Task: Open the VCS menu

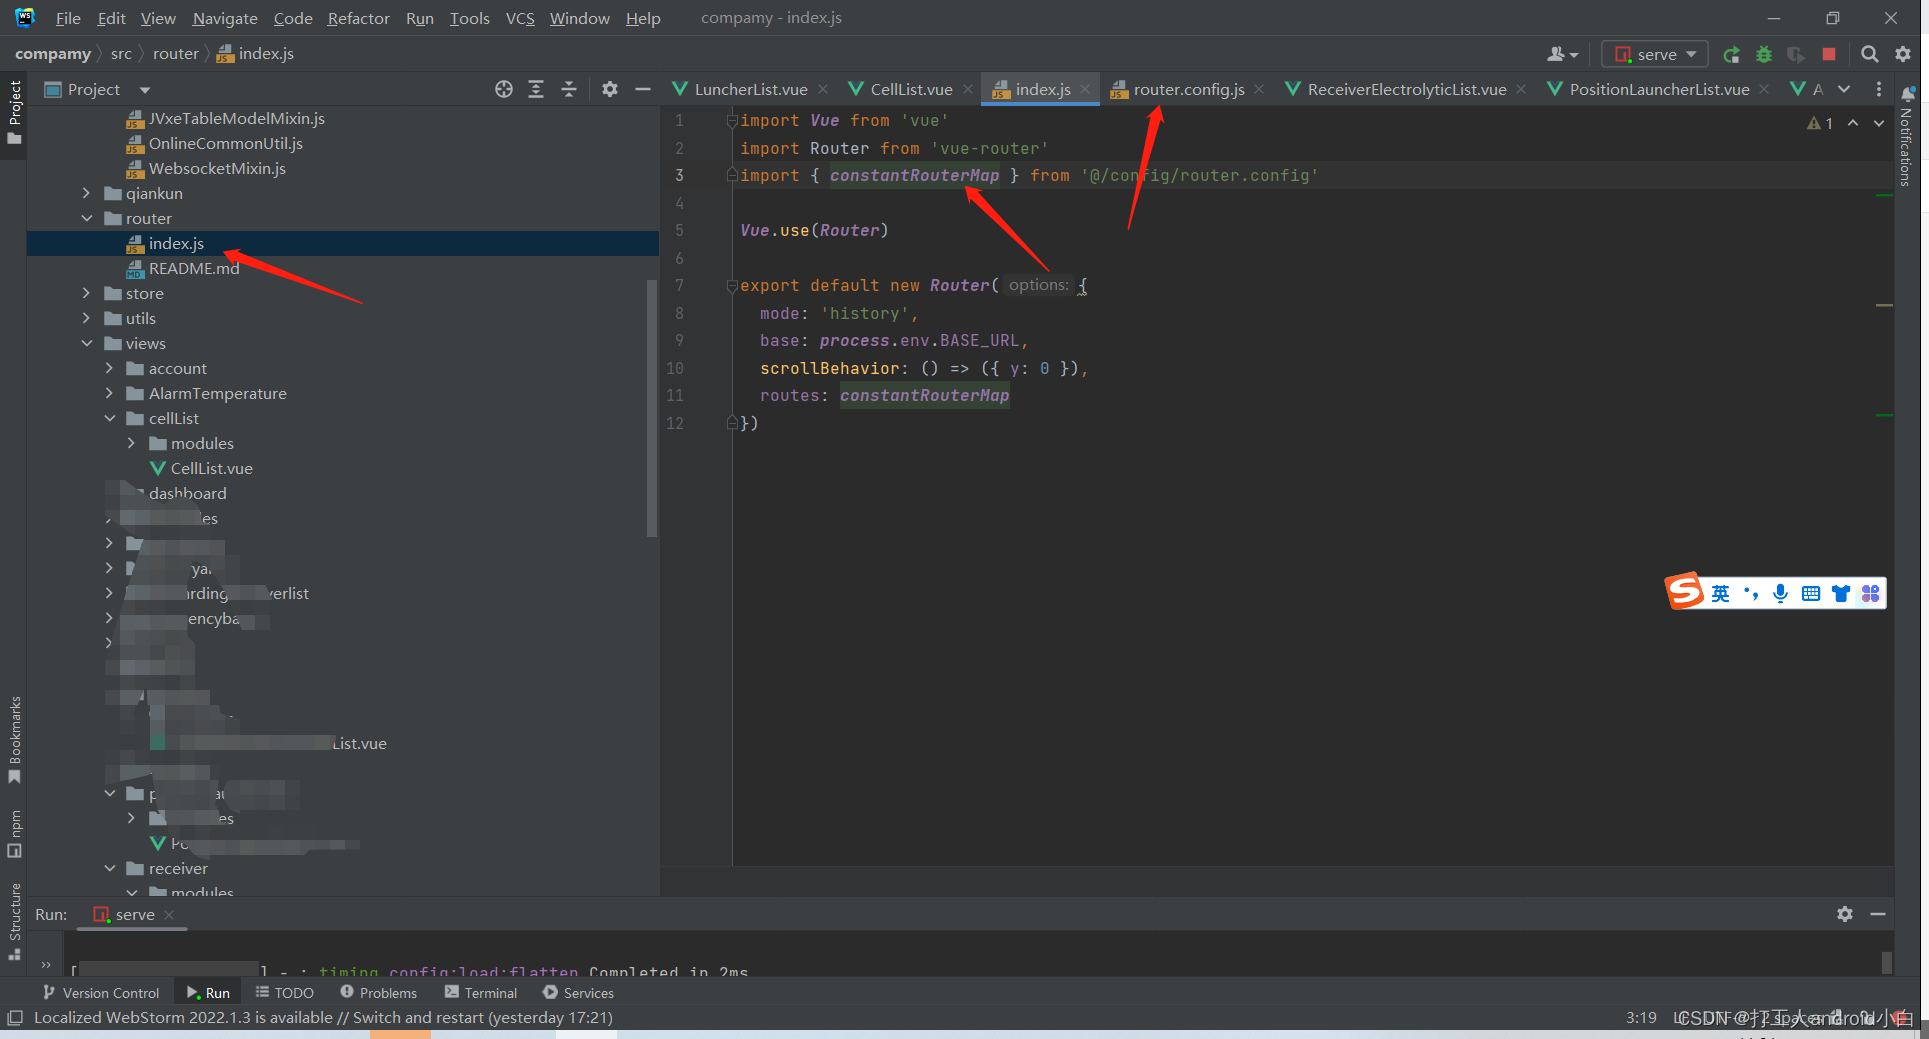Action: [x=520, y=18]
